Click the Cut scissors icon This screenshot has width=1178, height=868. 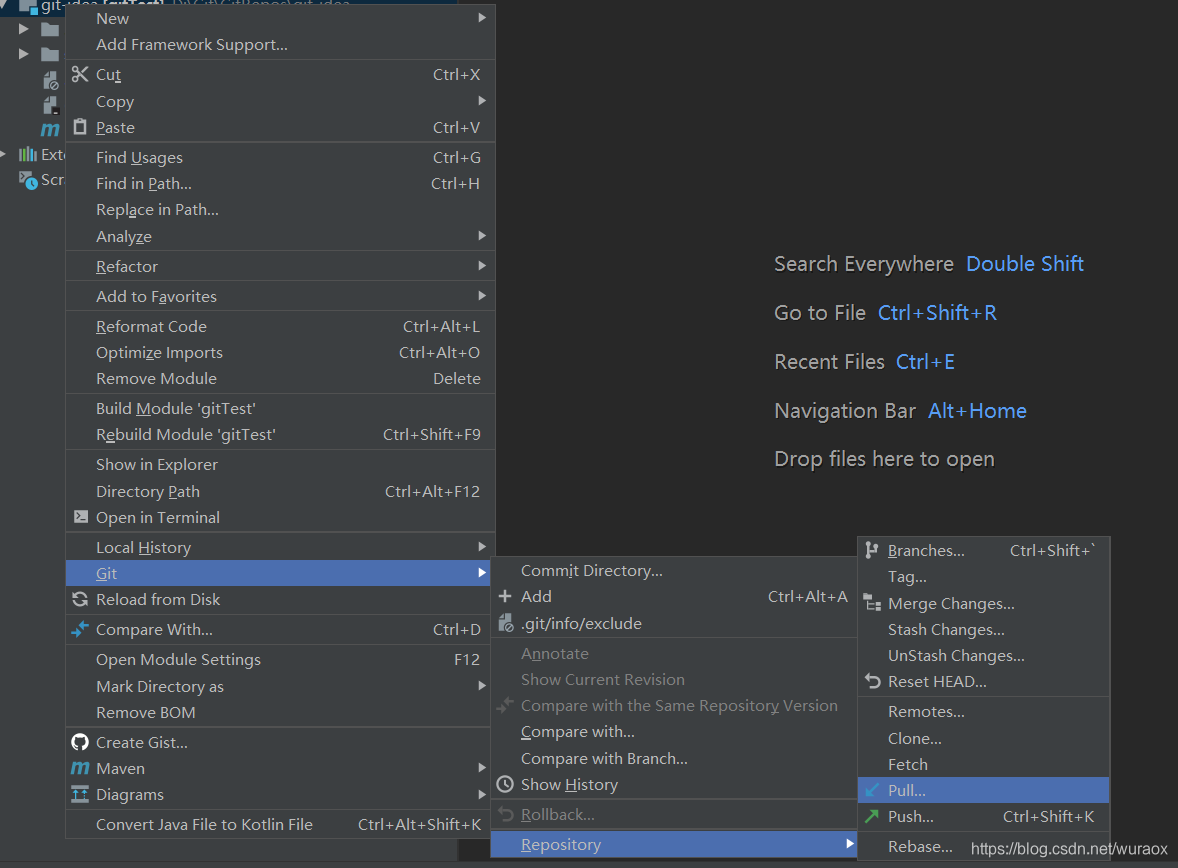(x=80, y=74)
